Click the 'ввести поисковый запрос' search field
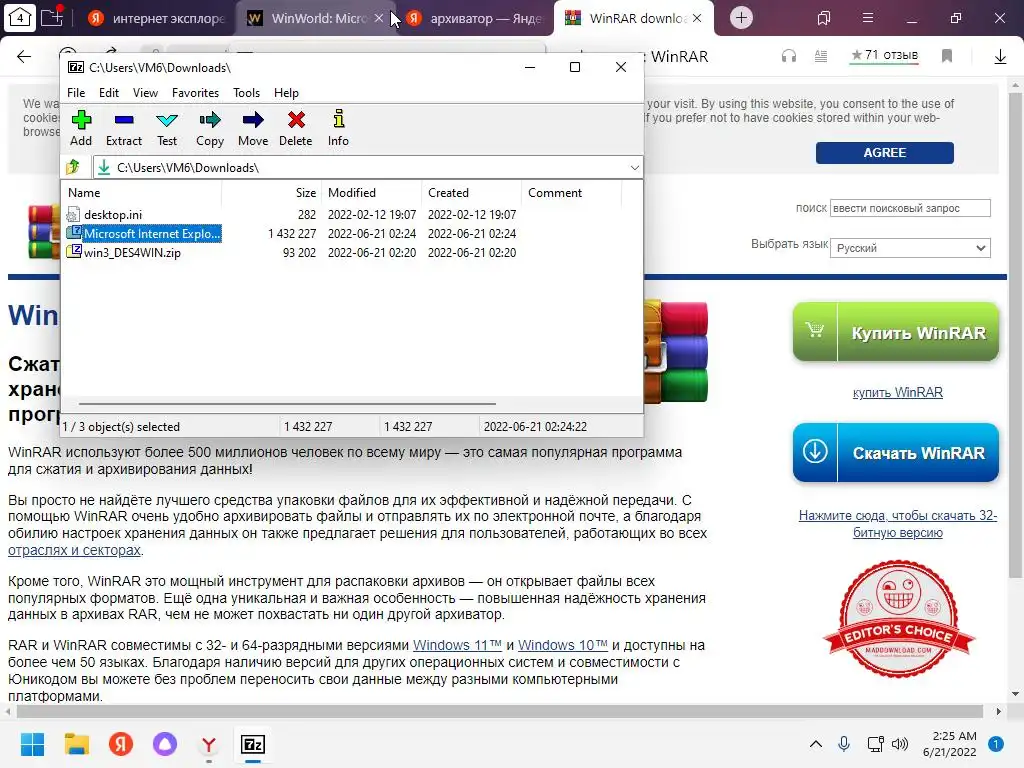The width and height of the screenshot is (1024, 768). pyautogui.click(x=910, y=208)
